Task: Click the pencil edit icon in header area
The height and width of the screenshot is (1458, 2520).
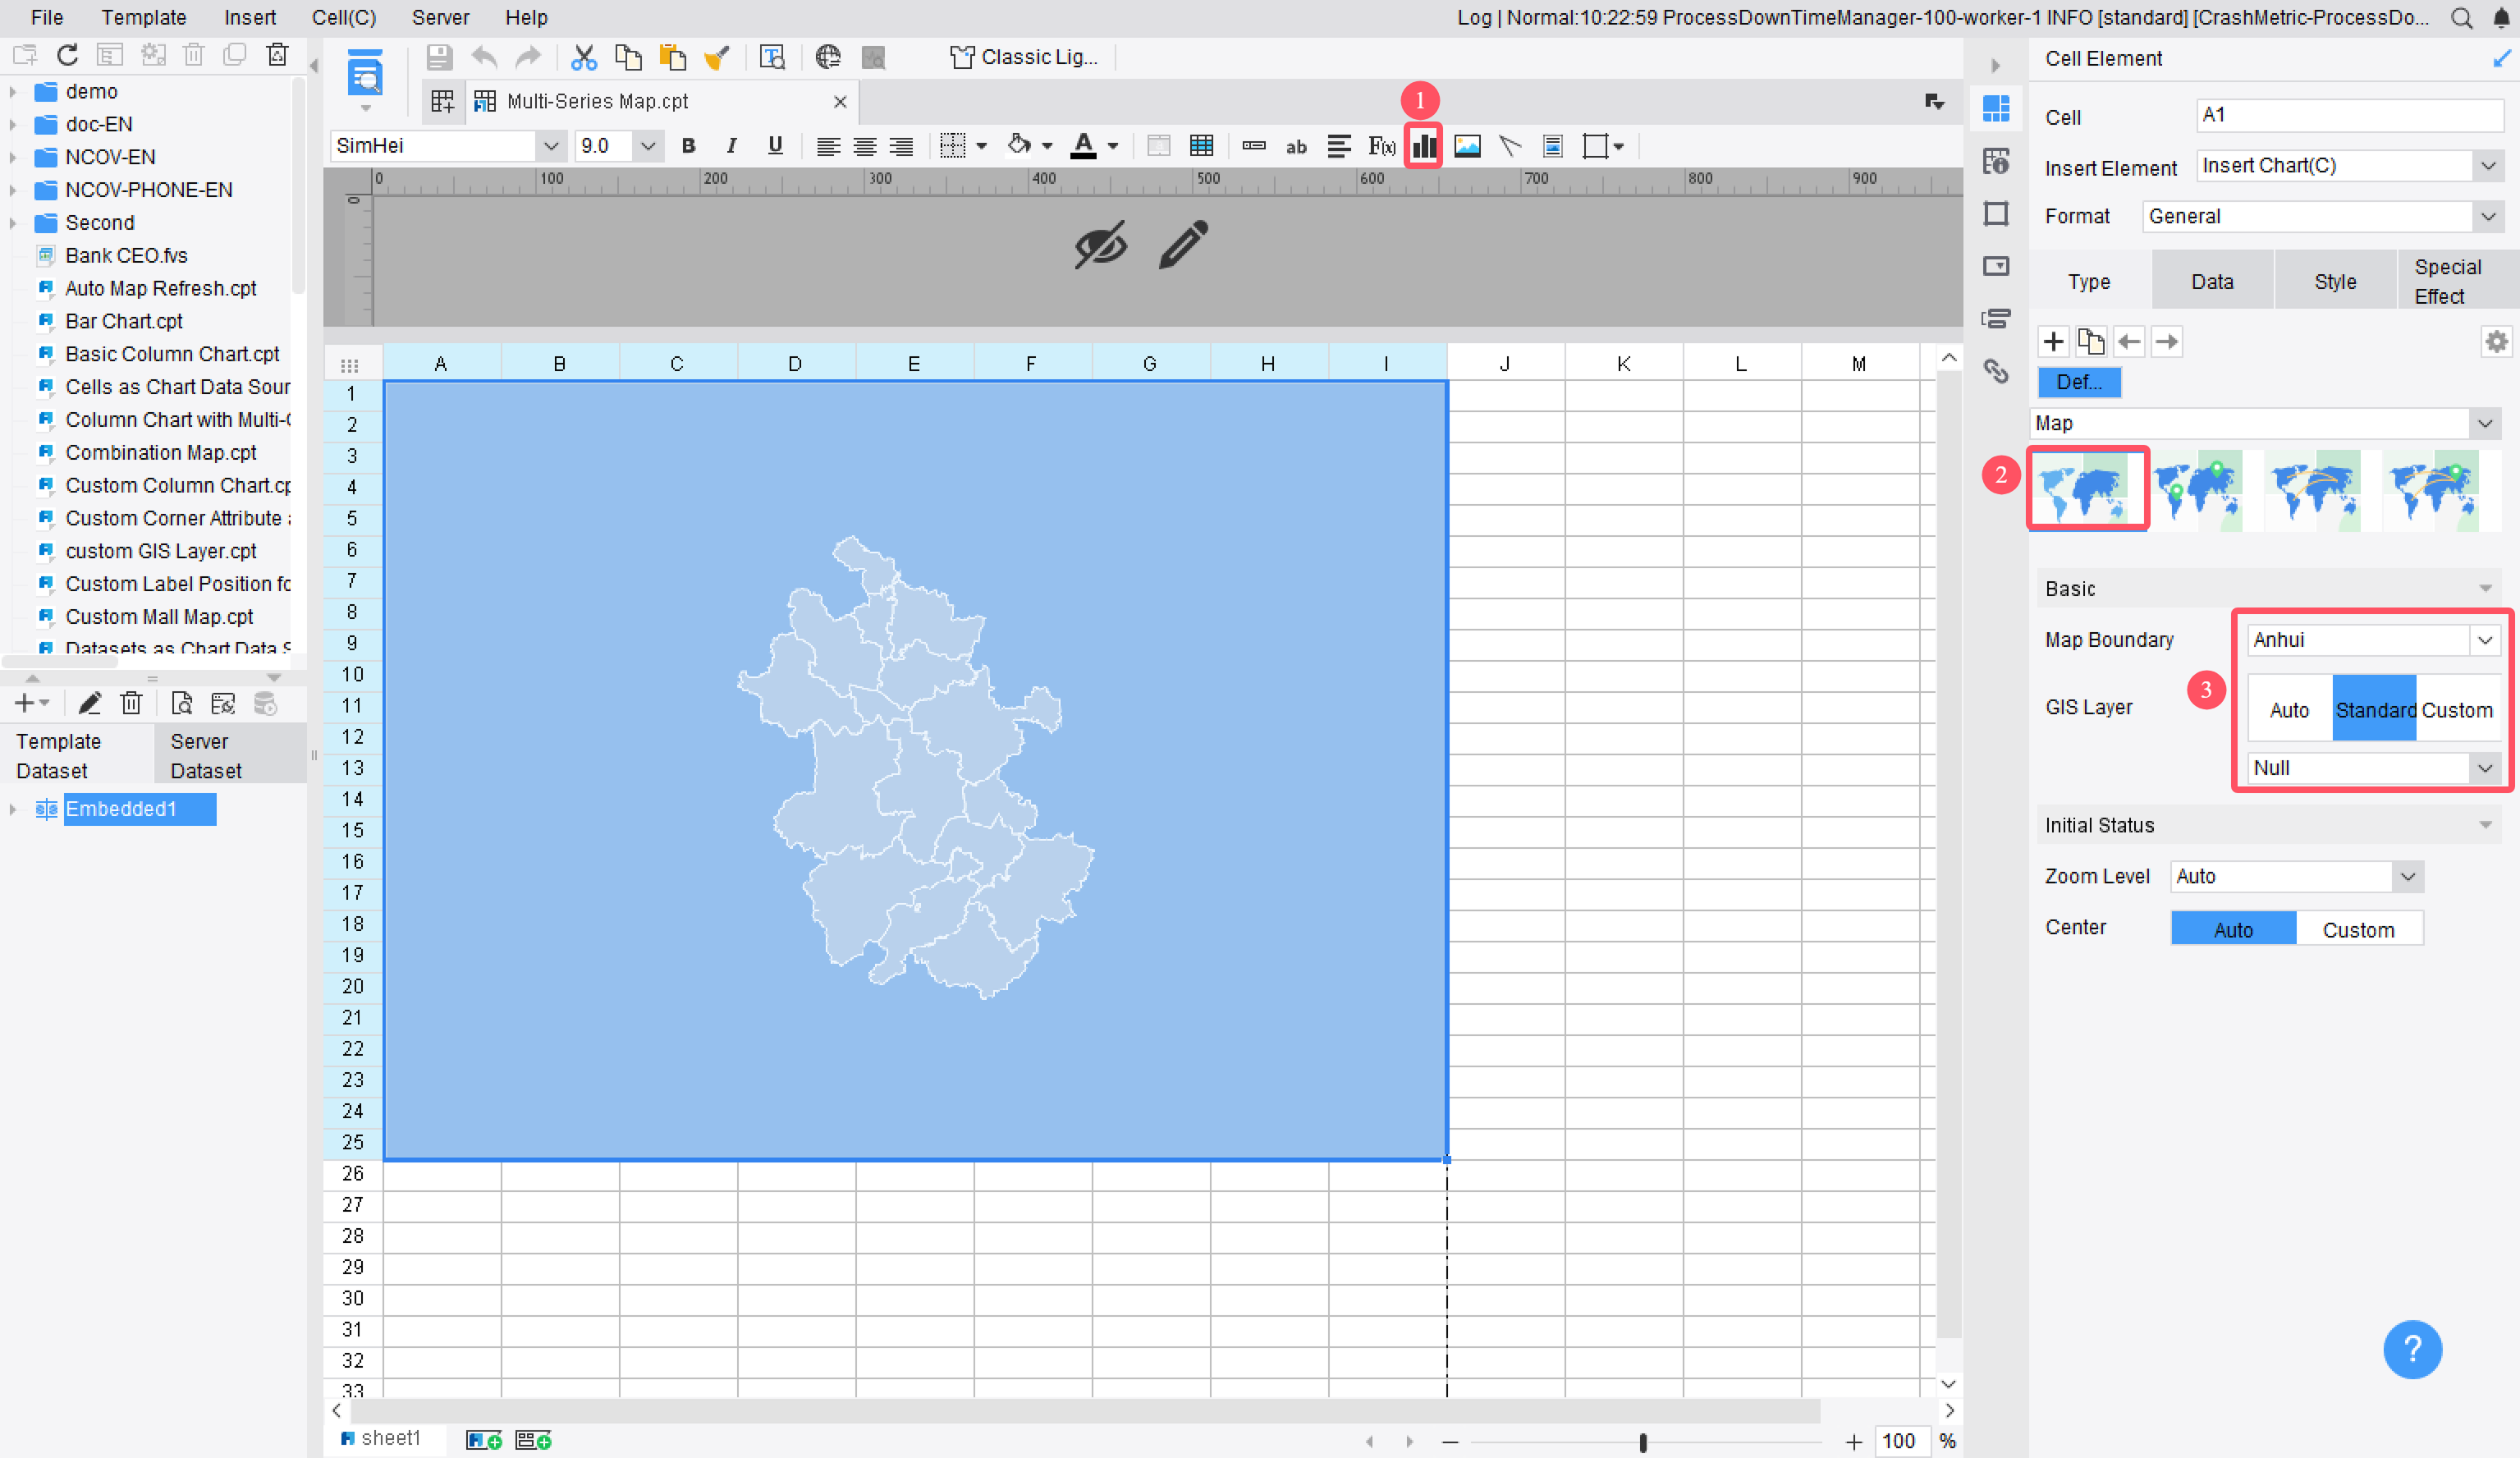Action: pyautogui.click(x=1183, y=244)
